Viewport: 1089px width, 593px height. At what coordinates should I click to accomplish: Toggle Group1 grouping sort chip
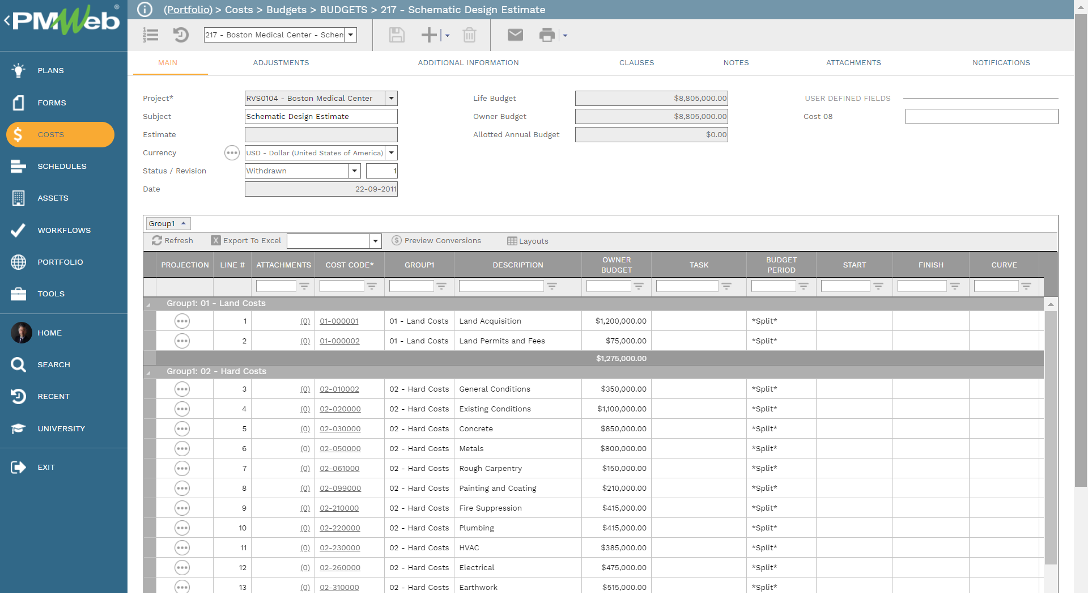[x=167, y=224]
